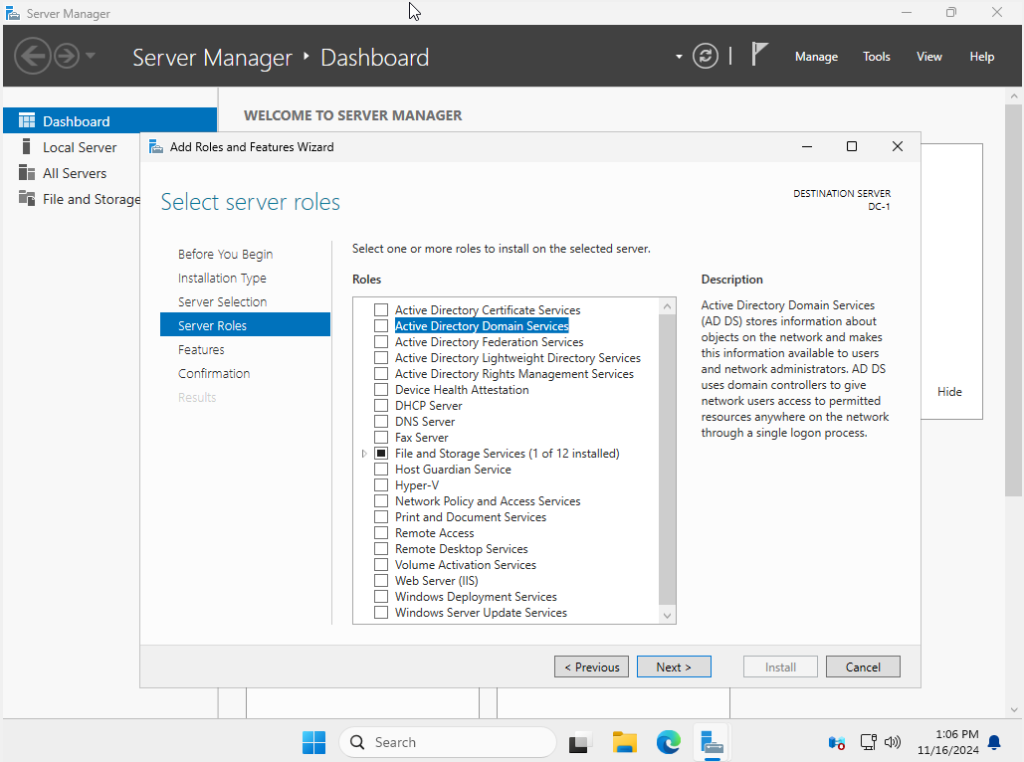Click the roles list scroll-down arrow
Viewport: 1024px width, 762px height.
coord(667,615)
